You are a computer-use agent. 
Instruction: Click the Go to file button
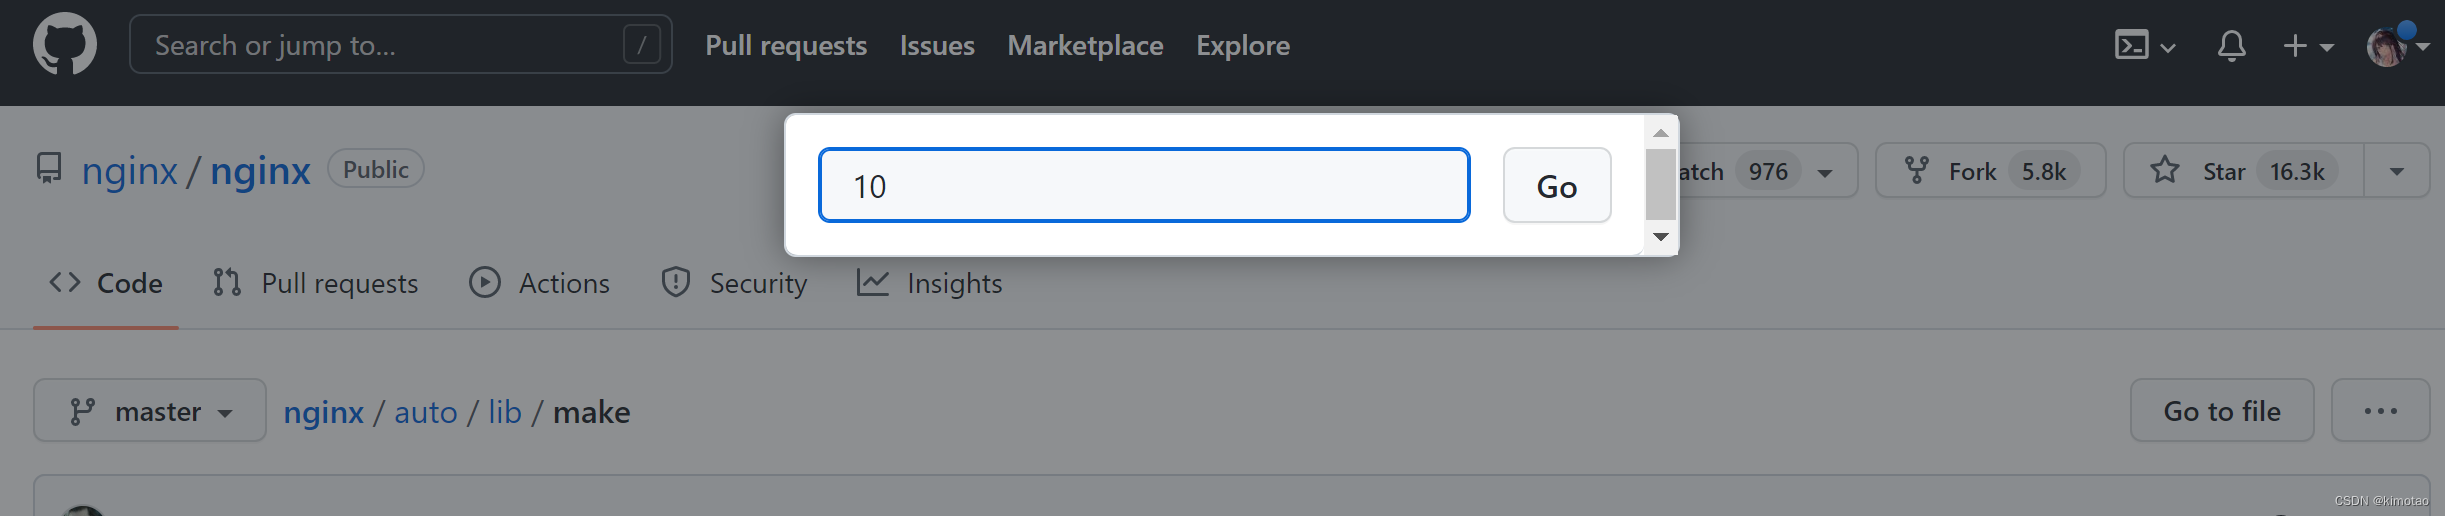point(2222,411)
